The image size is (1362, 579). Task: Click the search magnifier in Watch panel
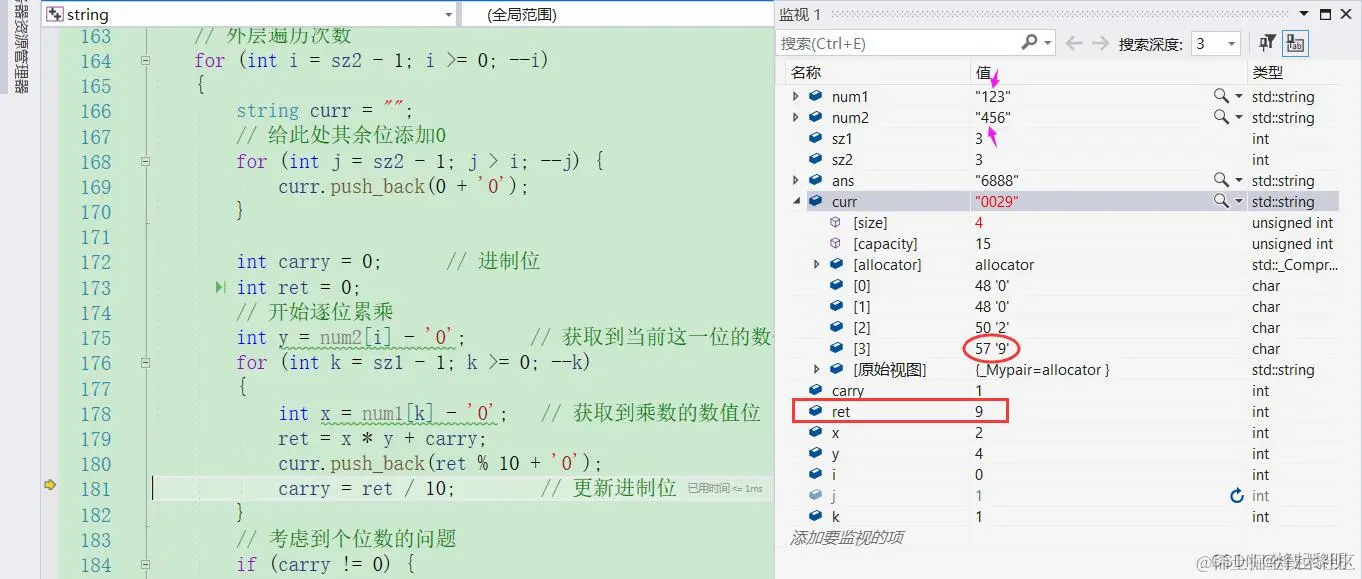(x=1028, y=43)
